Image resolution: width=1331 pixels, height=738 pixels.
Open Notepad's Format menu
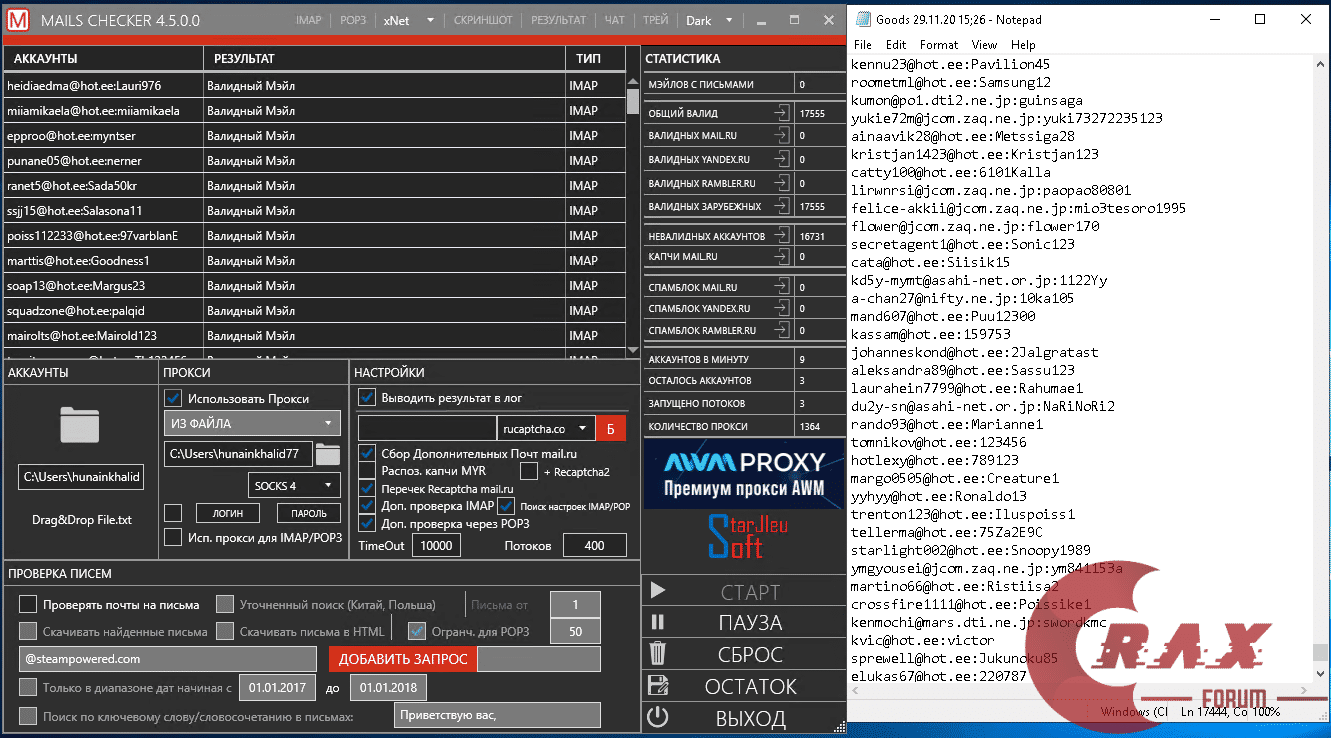tap(938, 44)
